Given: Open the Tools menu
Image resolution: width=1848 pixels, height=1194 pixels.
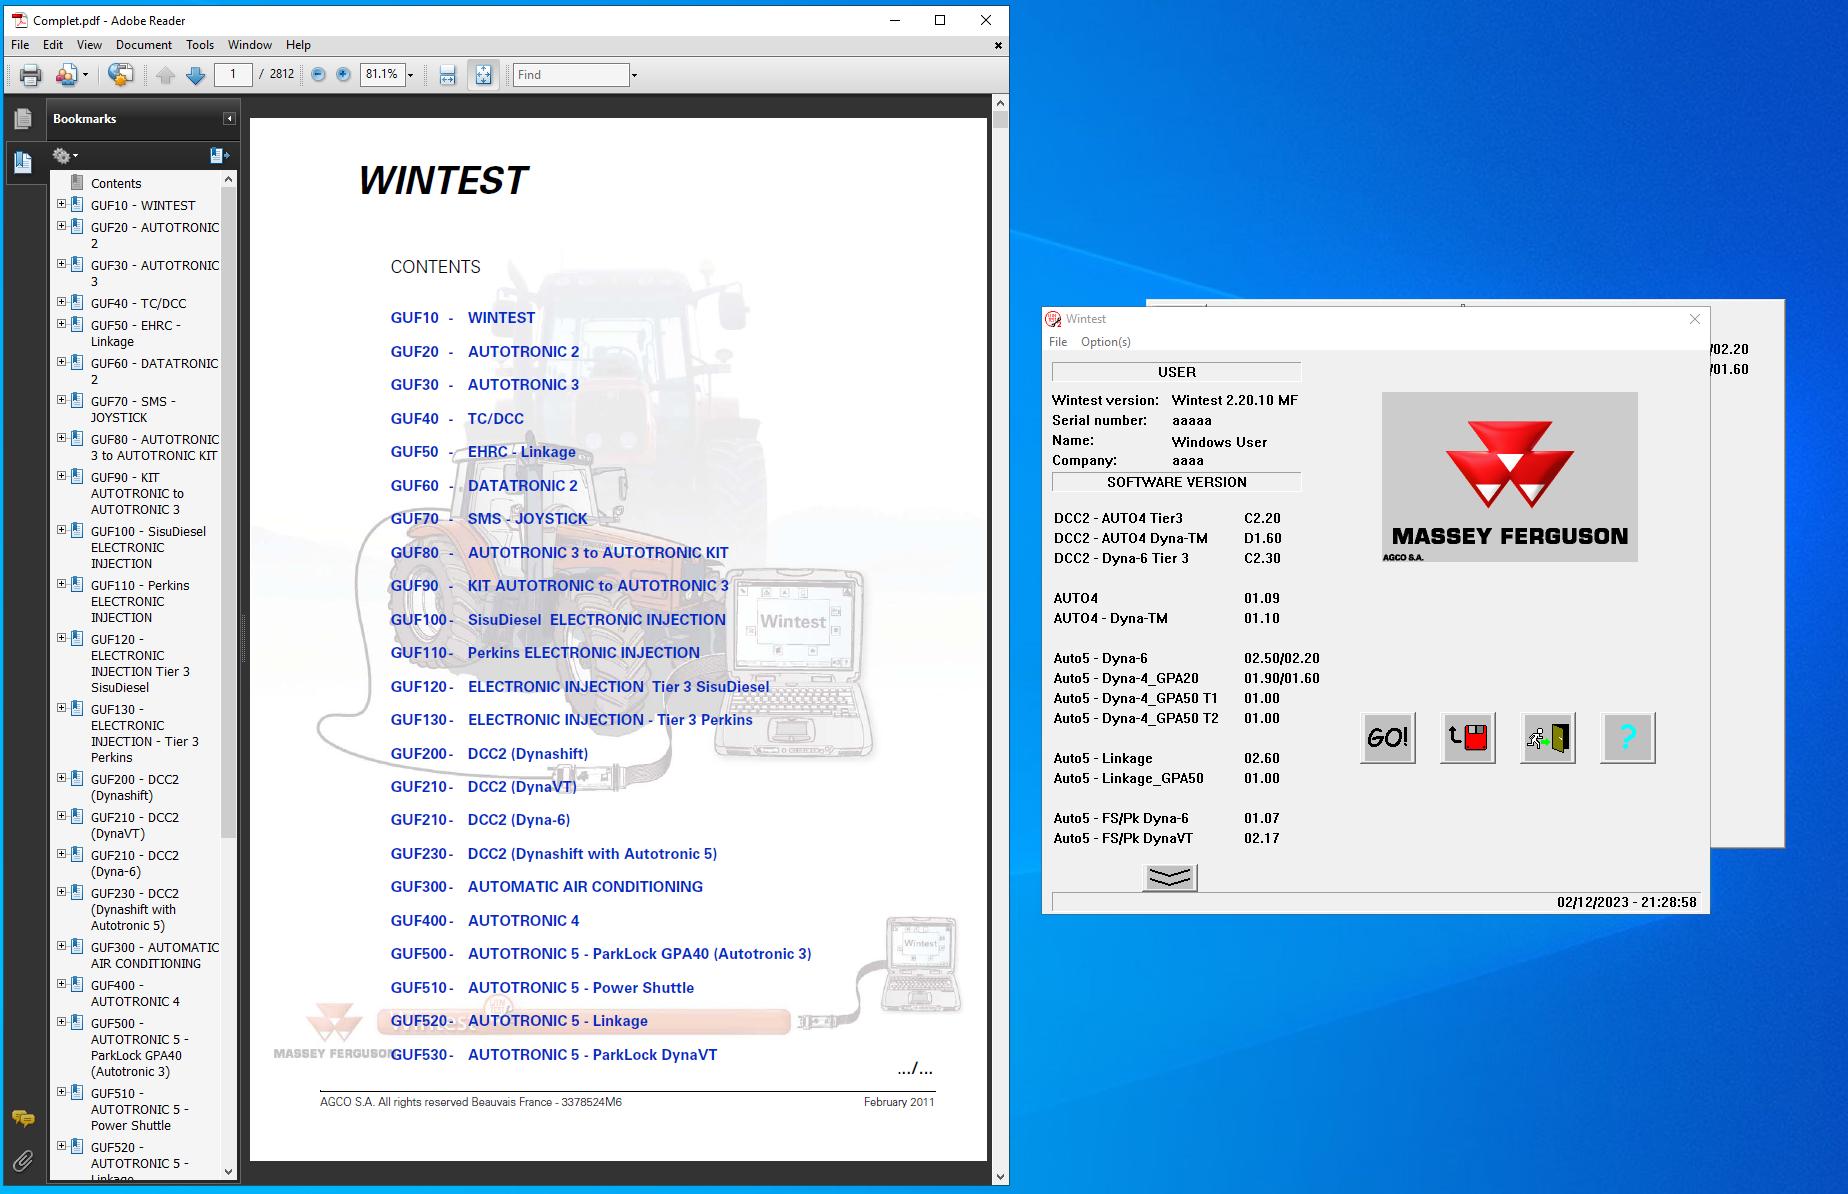Looking at the screenshot, I should [x=200, y=45].
